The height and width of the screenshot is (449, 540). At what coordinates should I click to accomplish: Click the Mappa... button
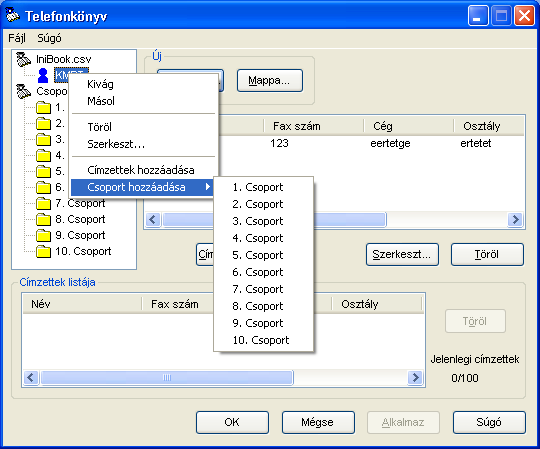pos(270,81)
